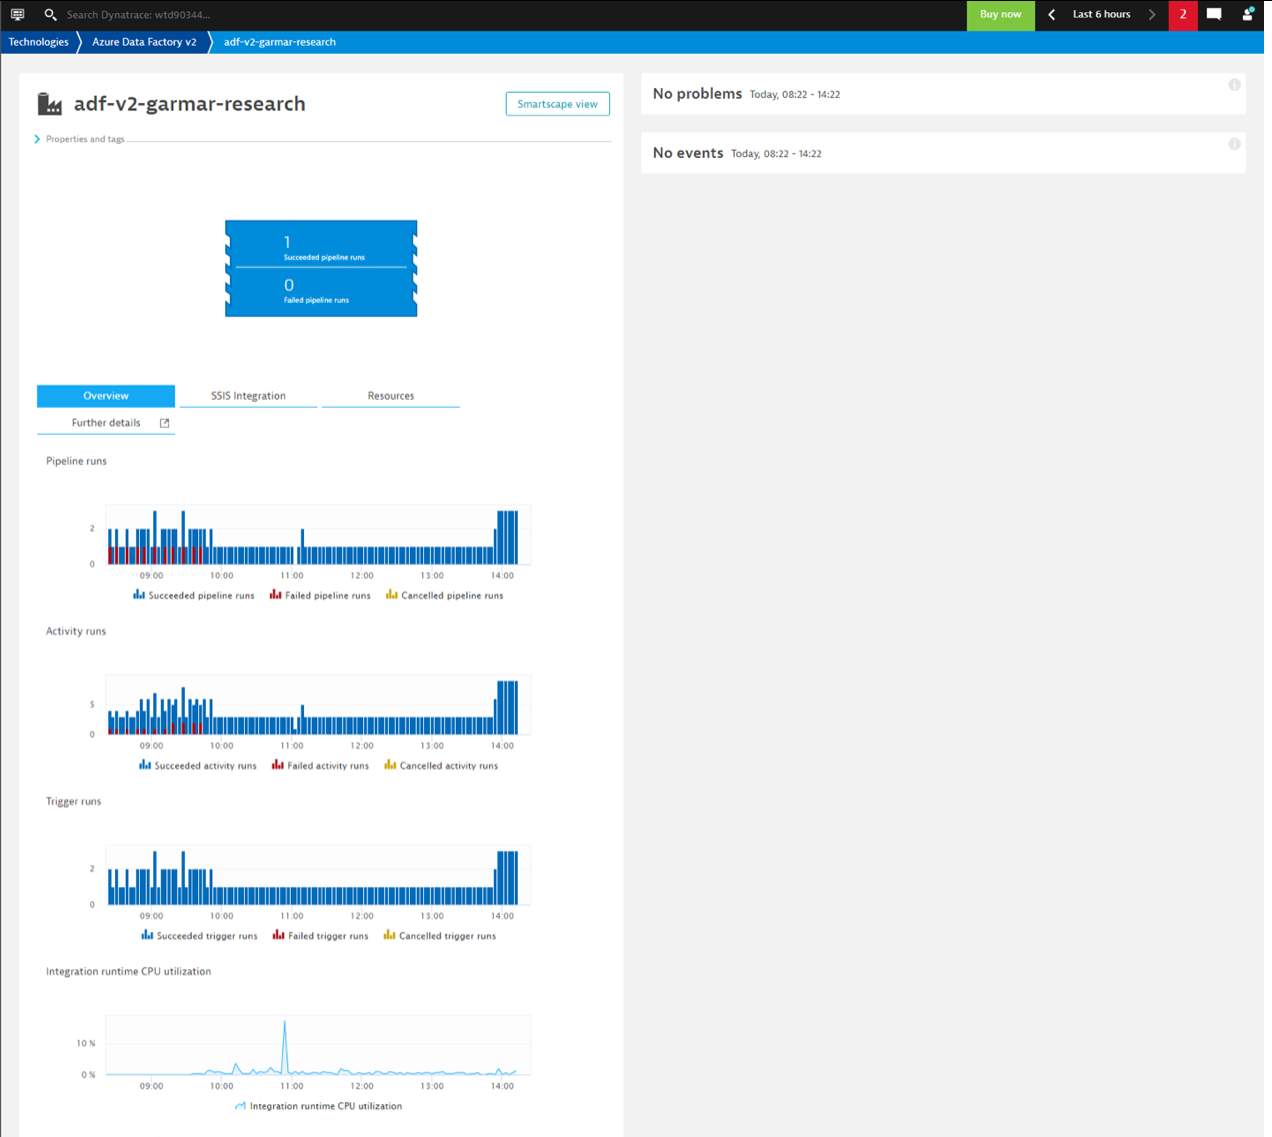Switch to SSIS Integration tab
The height and width of the screenshot is (1137, 1272).
point(248,396)
